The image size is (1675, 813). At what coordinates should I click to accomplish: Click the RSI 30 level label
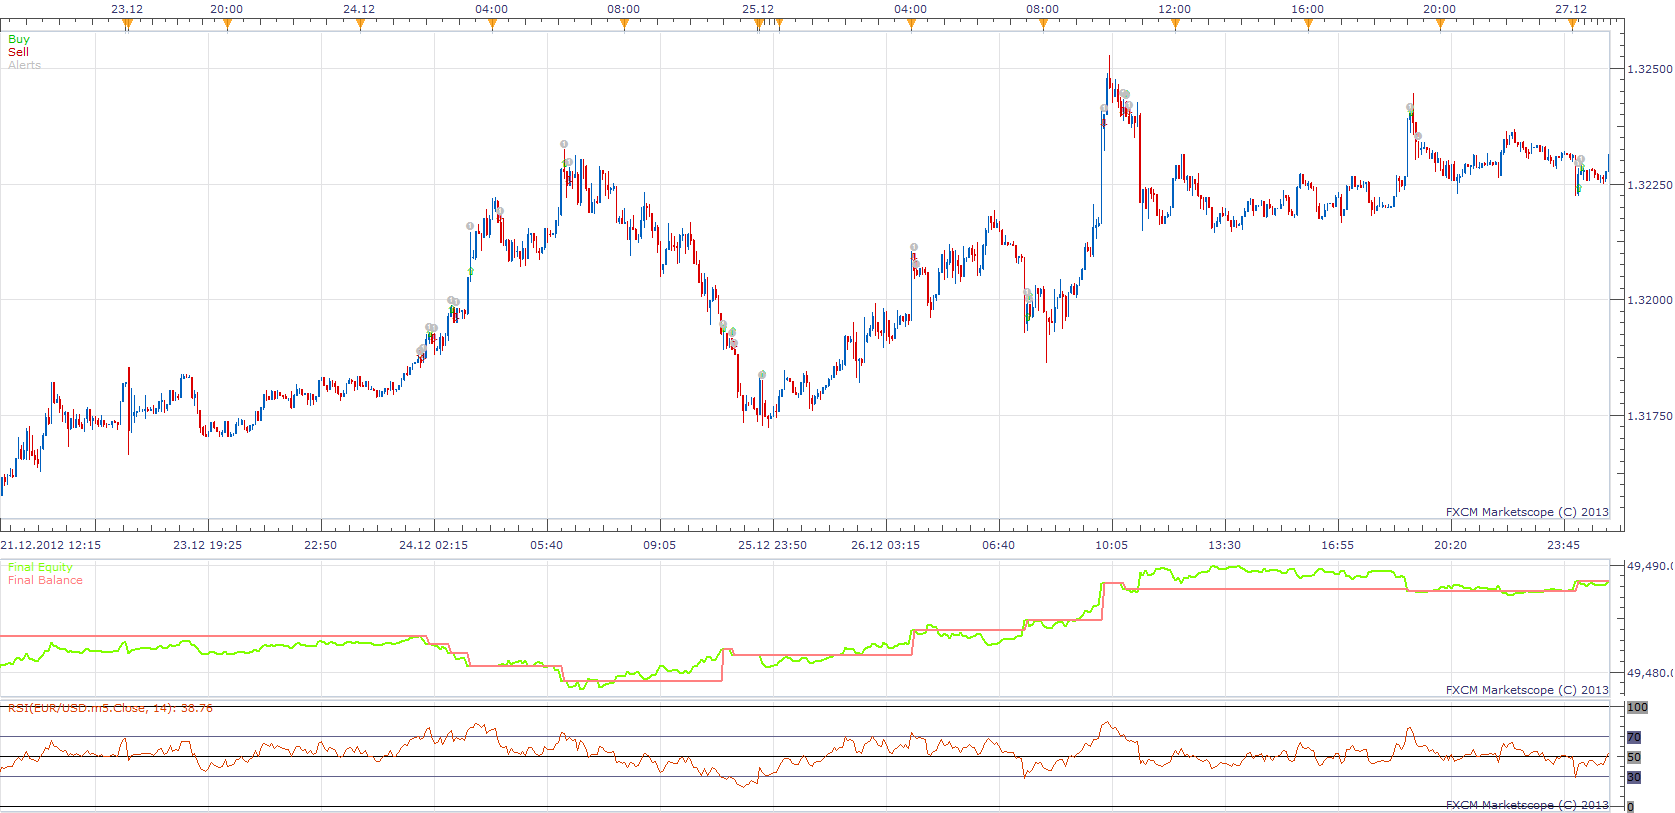coord(1634,777)
